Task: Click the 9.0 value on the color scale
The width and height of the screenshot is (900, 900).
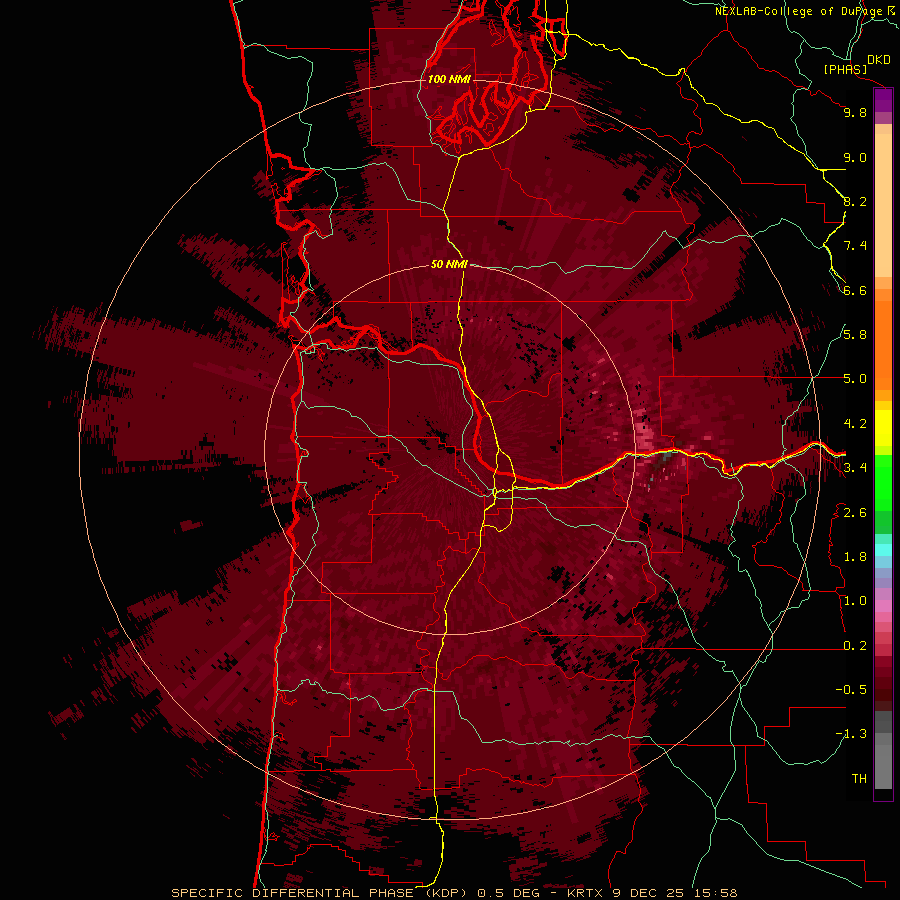Action: click(855, 157)
